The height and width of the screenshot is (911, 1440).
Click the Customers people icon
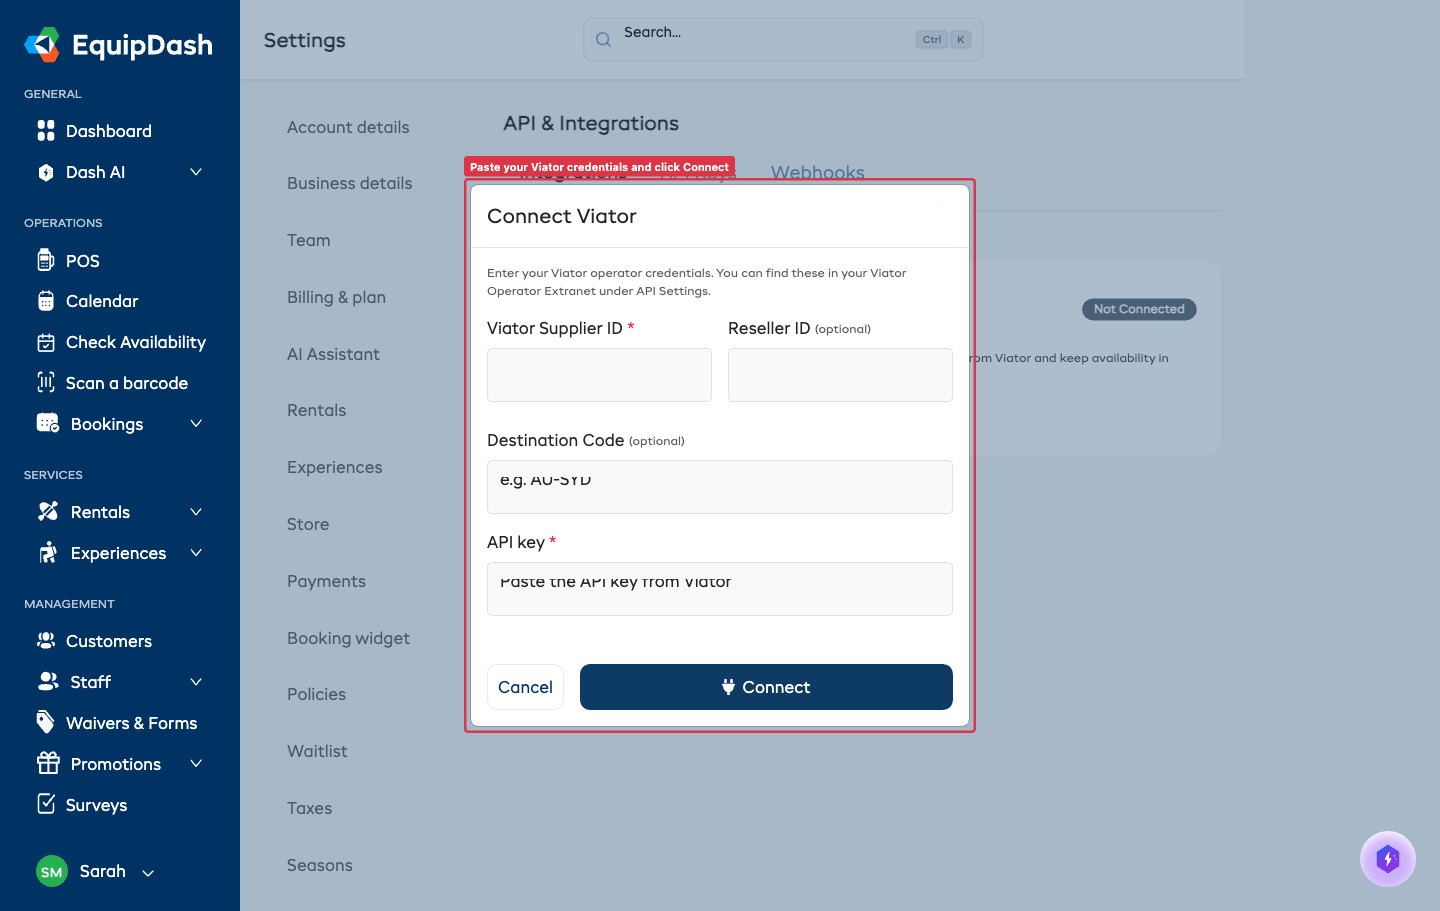pyautogui.click(x=46, y=640)
